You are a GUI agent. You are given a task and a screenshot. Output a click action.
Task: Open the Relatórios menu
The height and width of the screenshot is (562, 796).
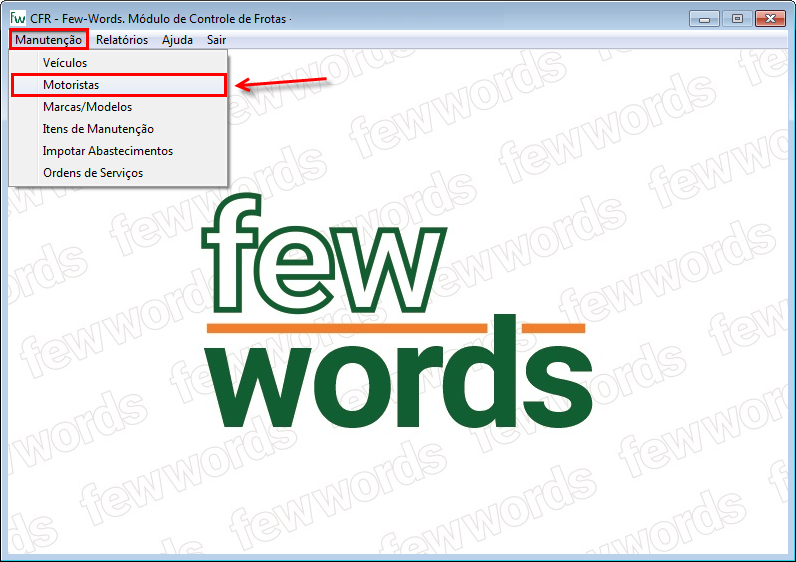pyautogui.click(x=122, y=40)
